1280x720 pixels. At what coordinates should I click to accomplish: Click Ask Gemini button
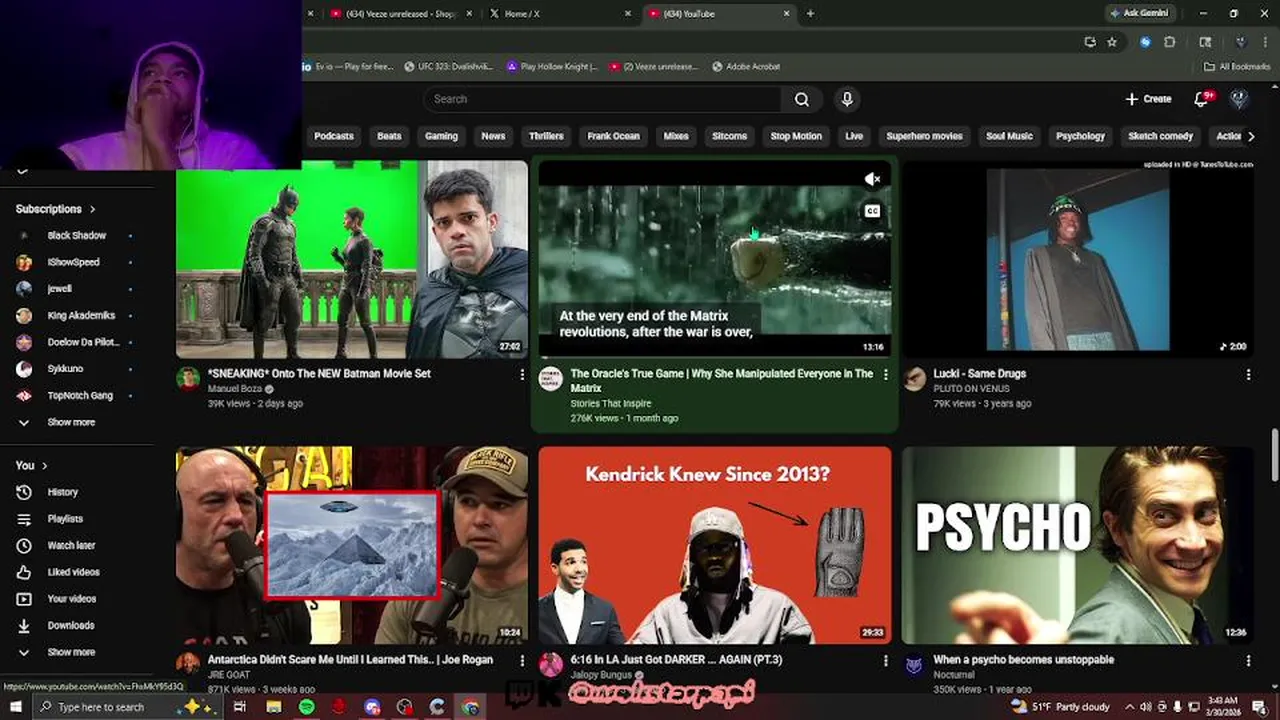click(1138, 13)
